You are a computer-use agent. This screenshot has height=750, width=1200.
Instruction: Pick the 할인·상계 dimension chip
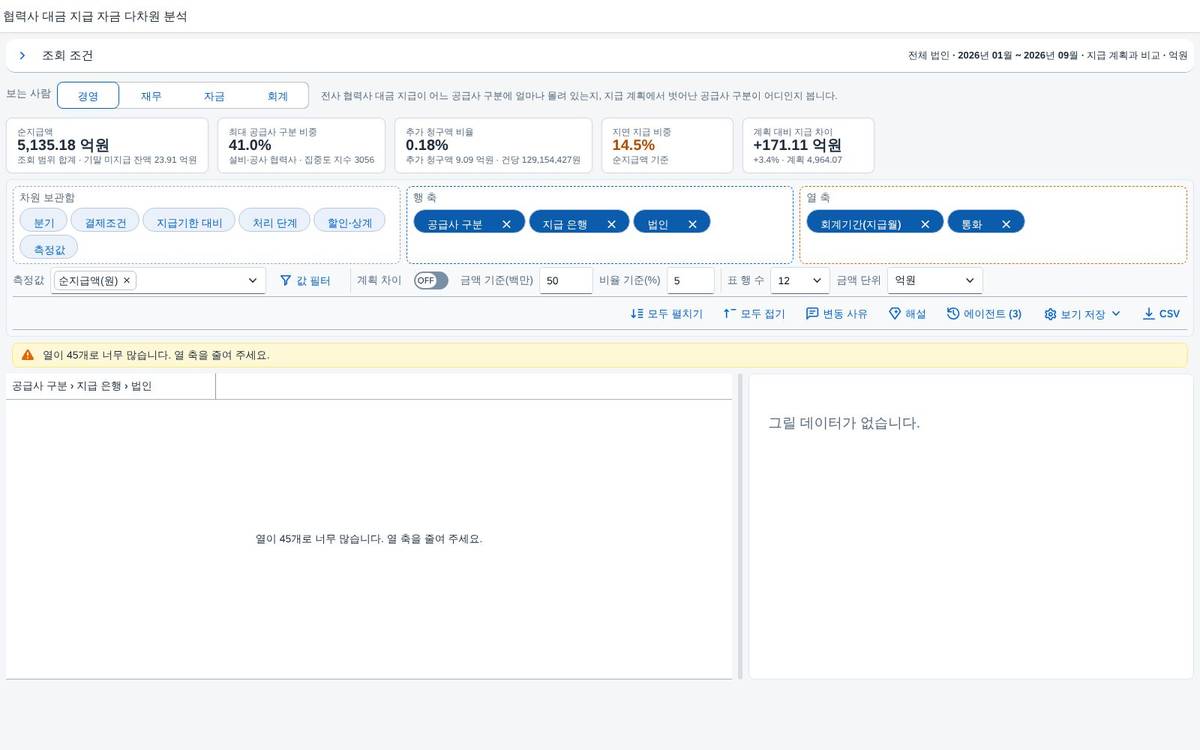point(349,221)
